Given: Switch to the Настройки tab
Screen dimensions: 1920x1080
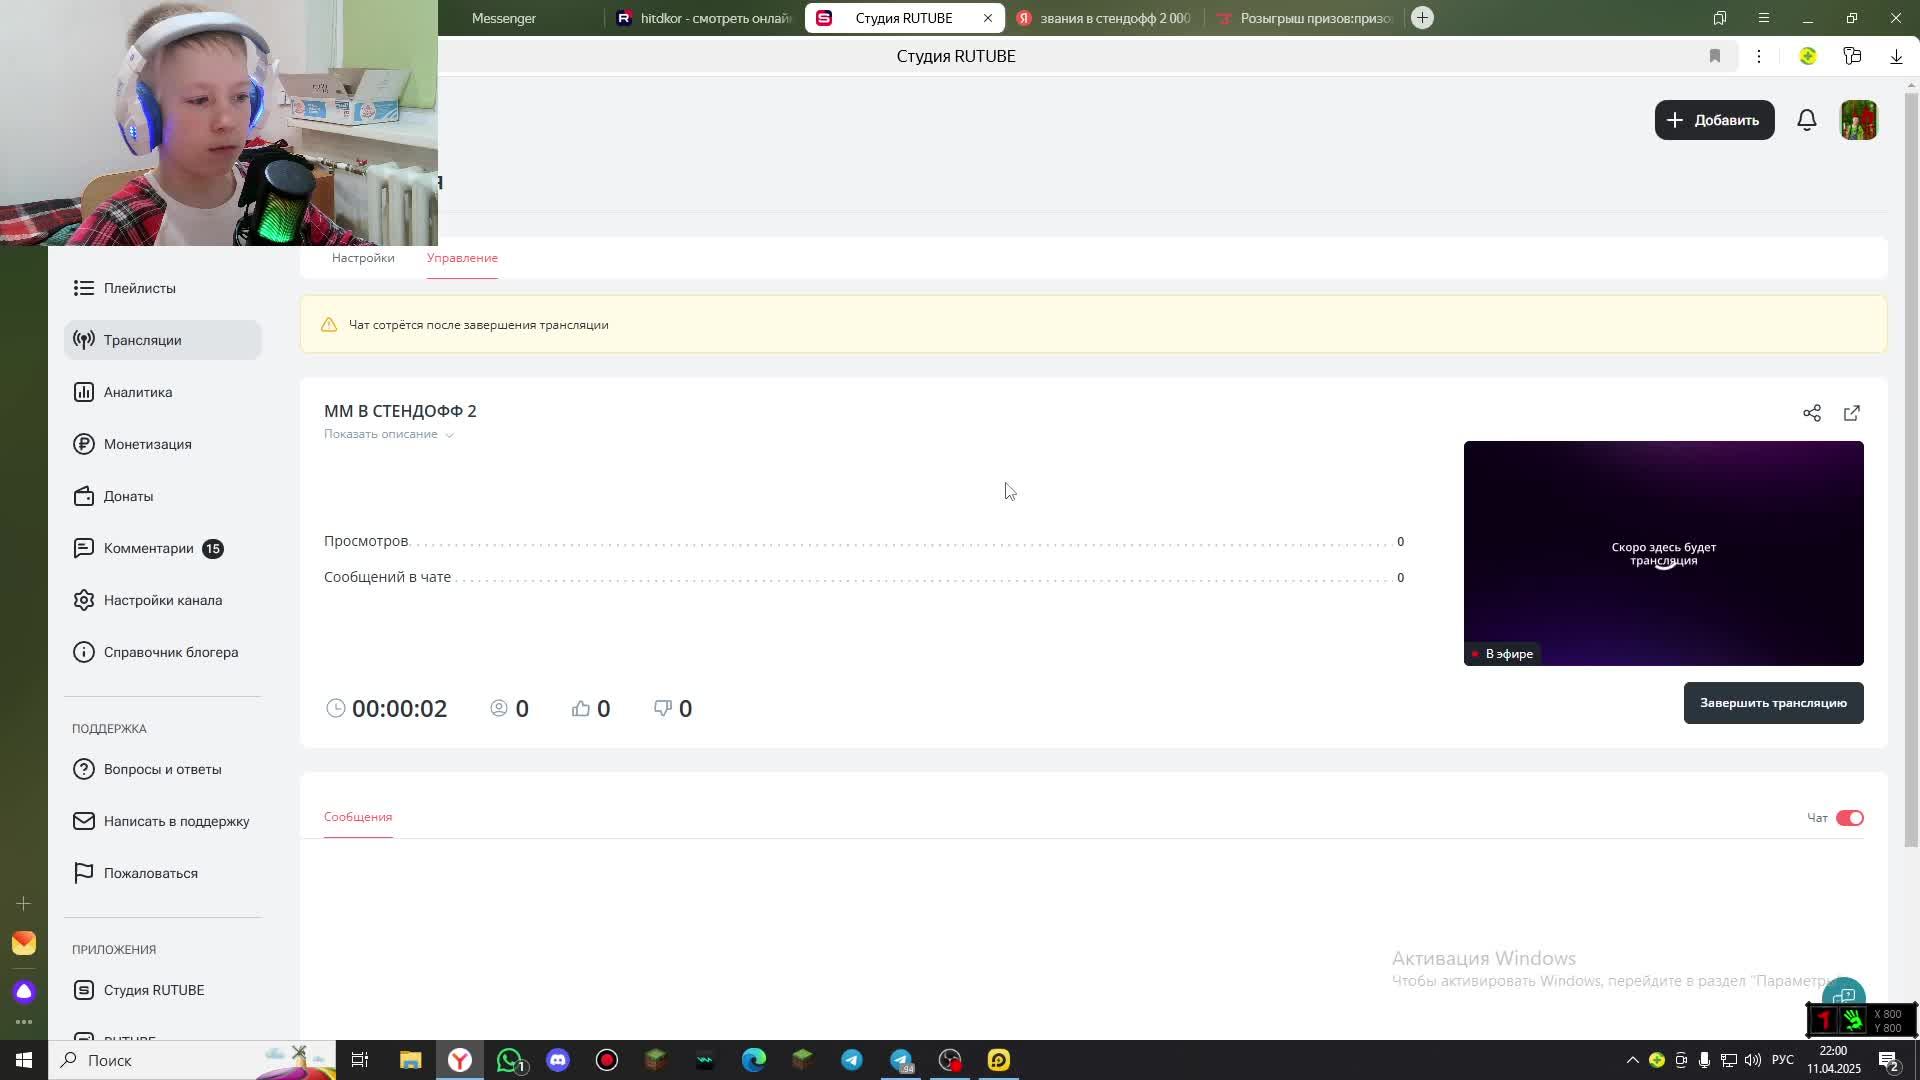Looking at the screenshot, I should [x=363, y=258].
